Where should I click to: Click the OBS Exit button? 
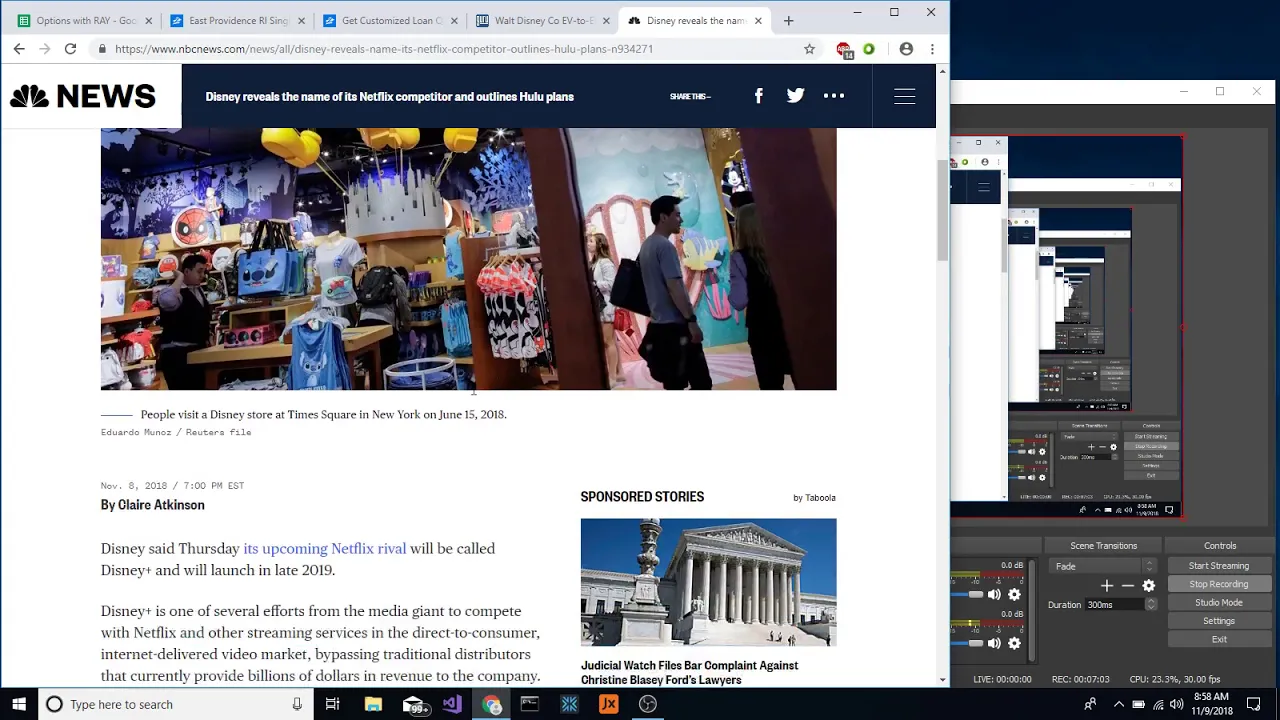pyautogui.click(x=1218, y=639)
